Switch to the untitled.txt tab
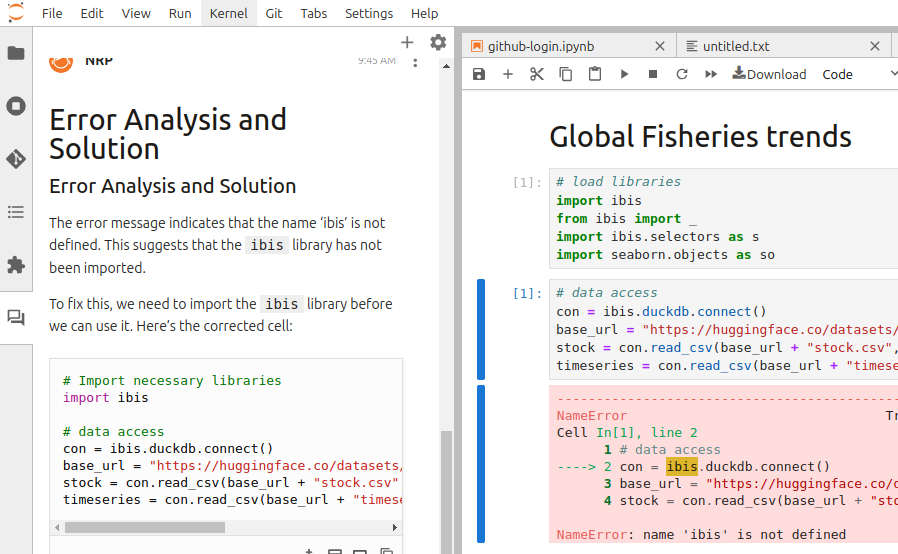The image size is (898, 554). point(736,46)
